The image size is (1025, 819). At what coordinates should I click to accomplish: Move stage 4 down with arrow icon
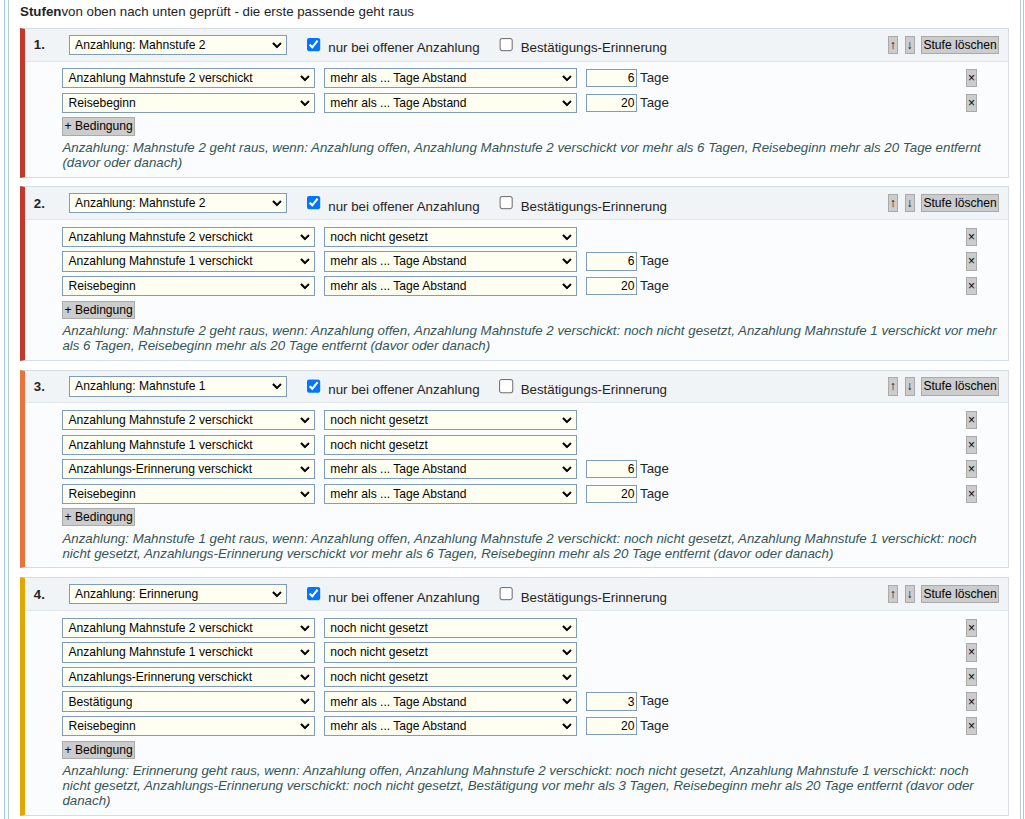point(909,594)
